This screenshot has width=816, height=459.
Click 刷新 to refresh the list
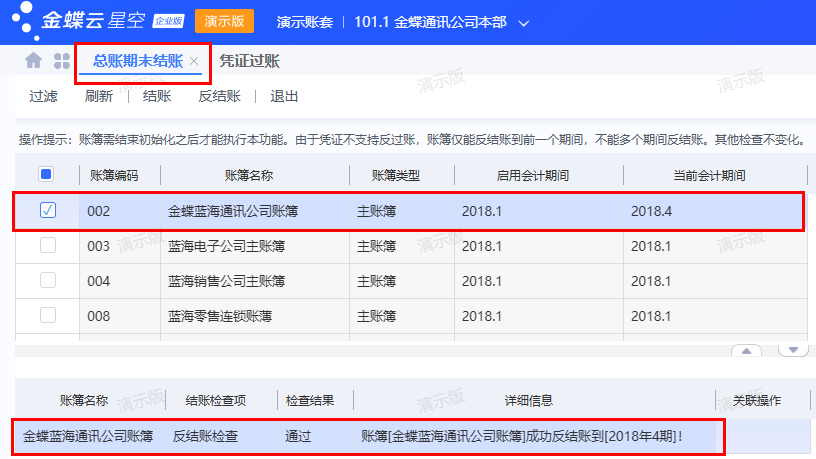point(99,96)
